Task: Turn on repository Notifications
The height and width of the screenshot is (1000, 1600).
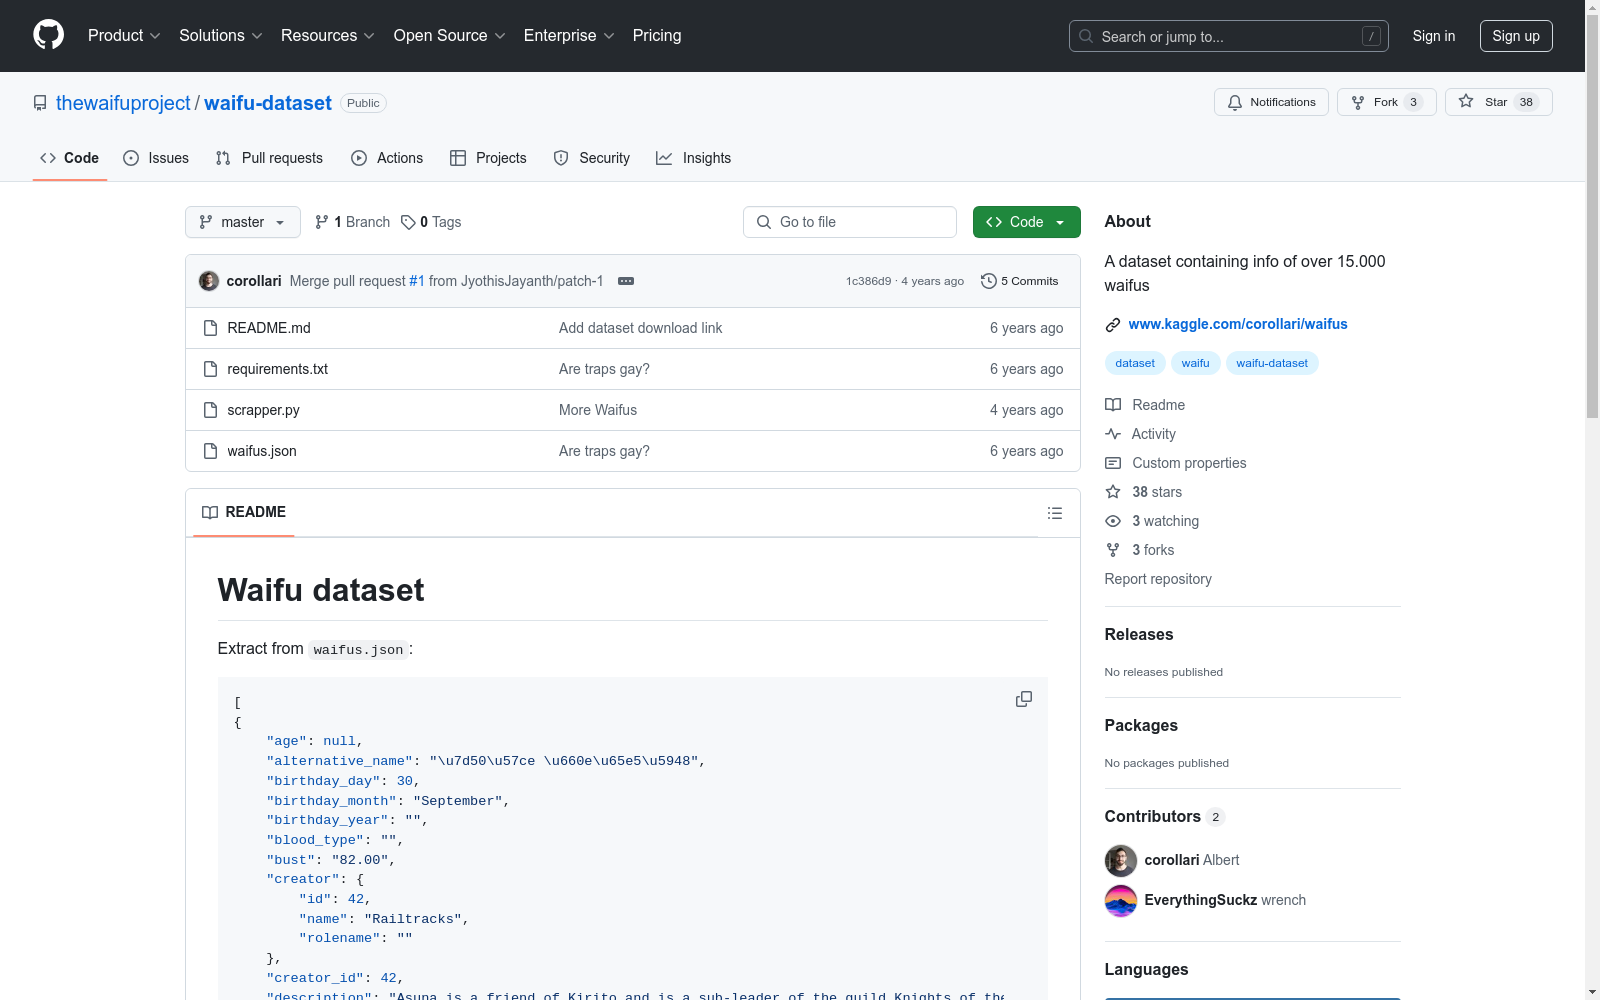Action: click(x=1271, y=102)
